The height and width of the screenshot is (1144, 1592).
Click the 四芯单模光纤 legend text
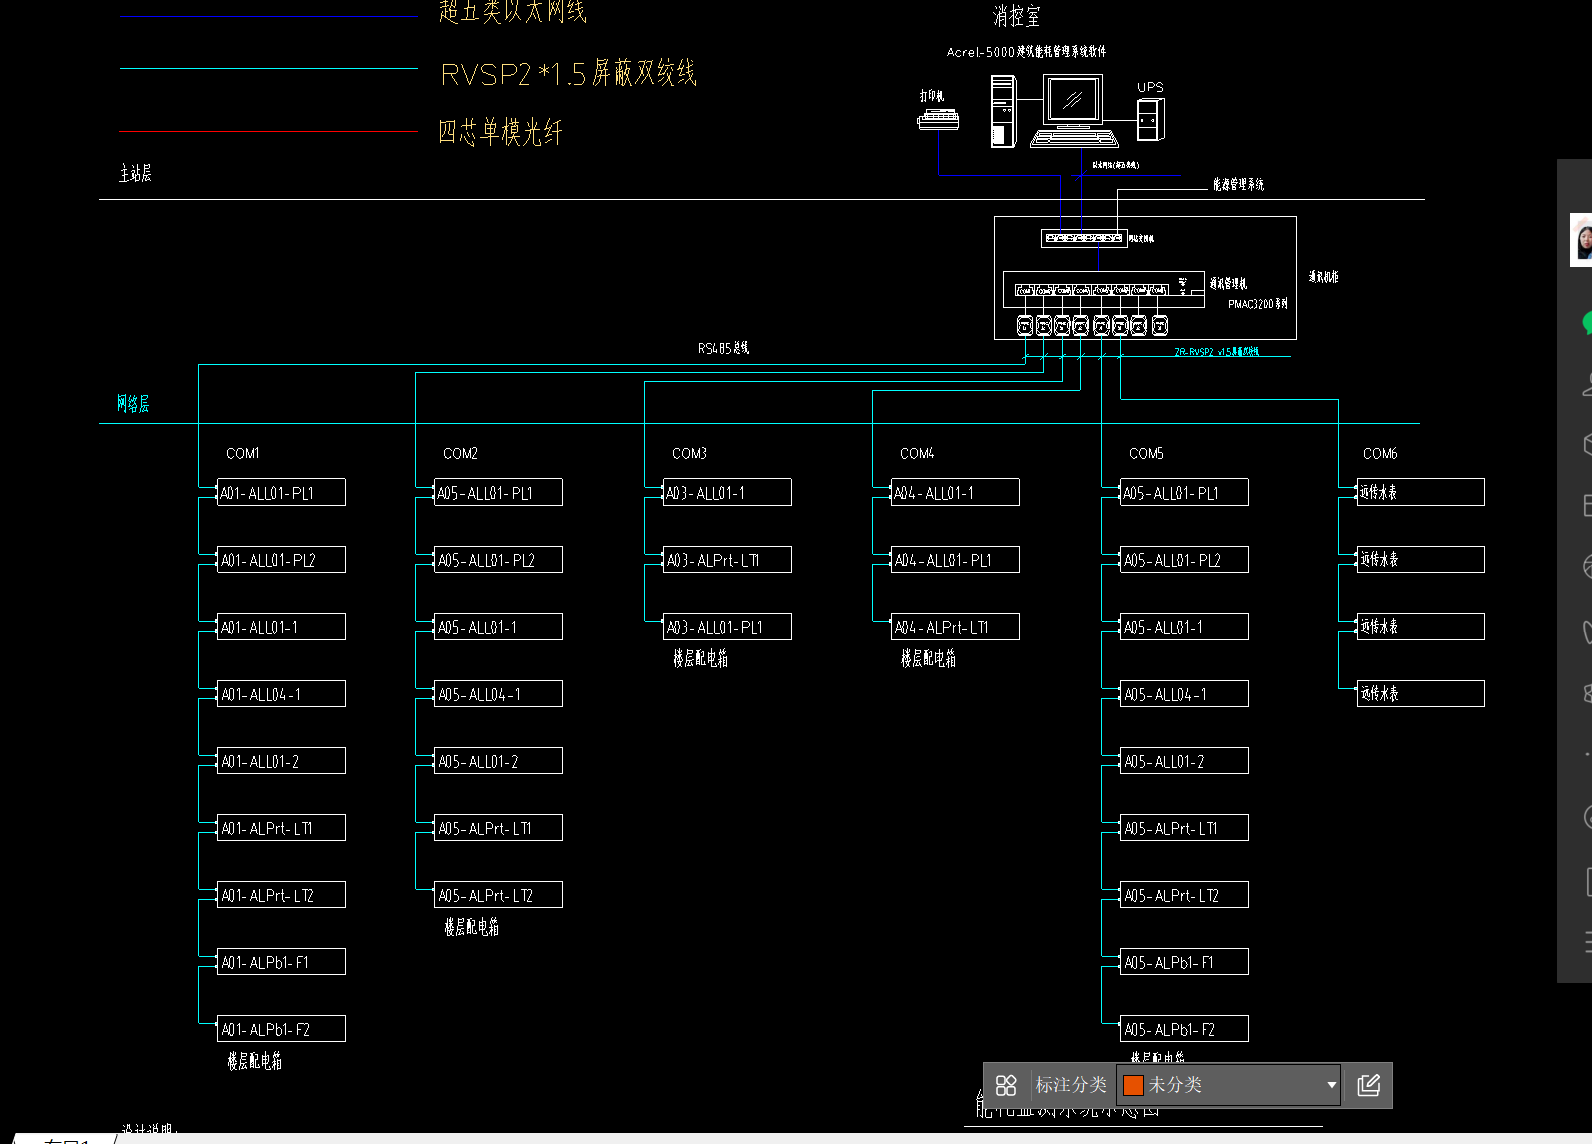click(x=500, y=132)
